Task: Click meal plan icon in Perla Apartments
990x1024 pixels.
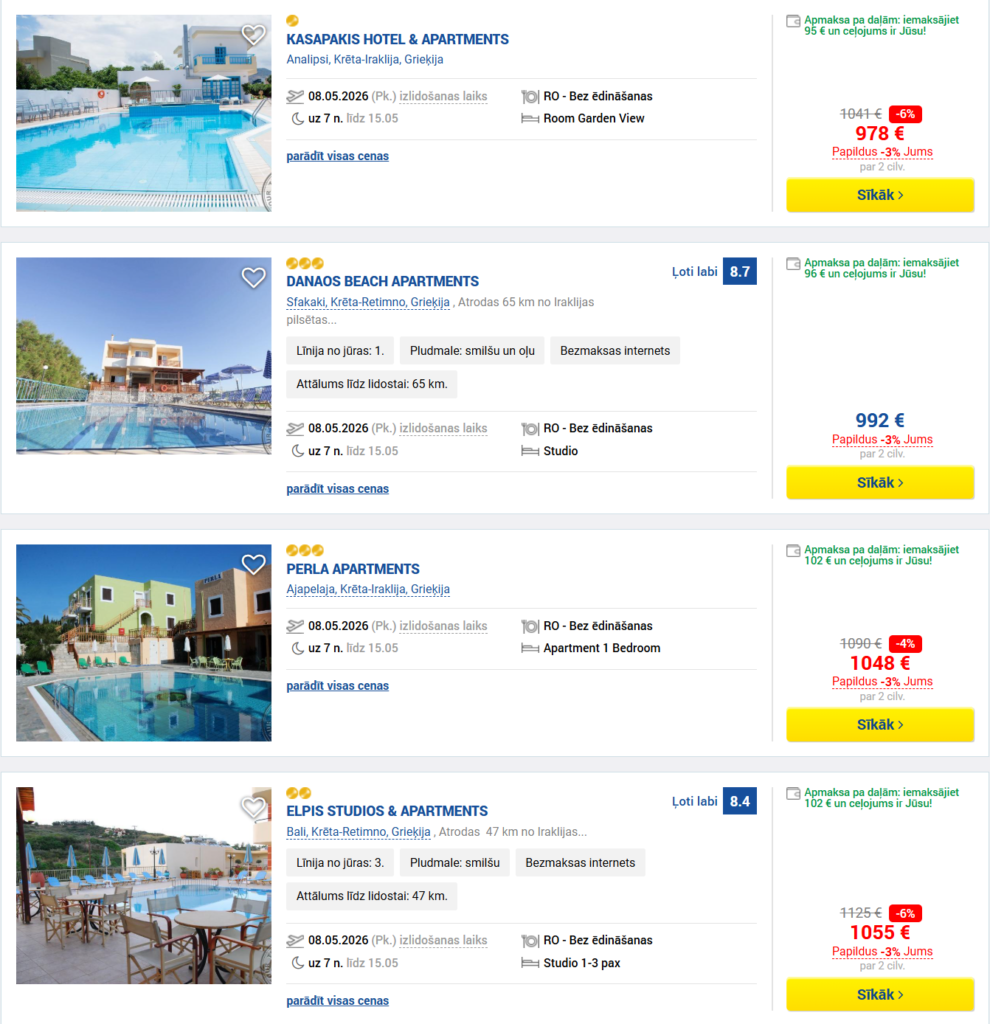Action: (530, 626)
